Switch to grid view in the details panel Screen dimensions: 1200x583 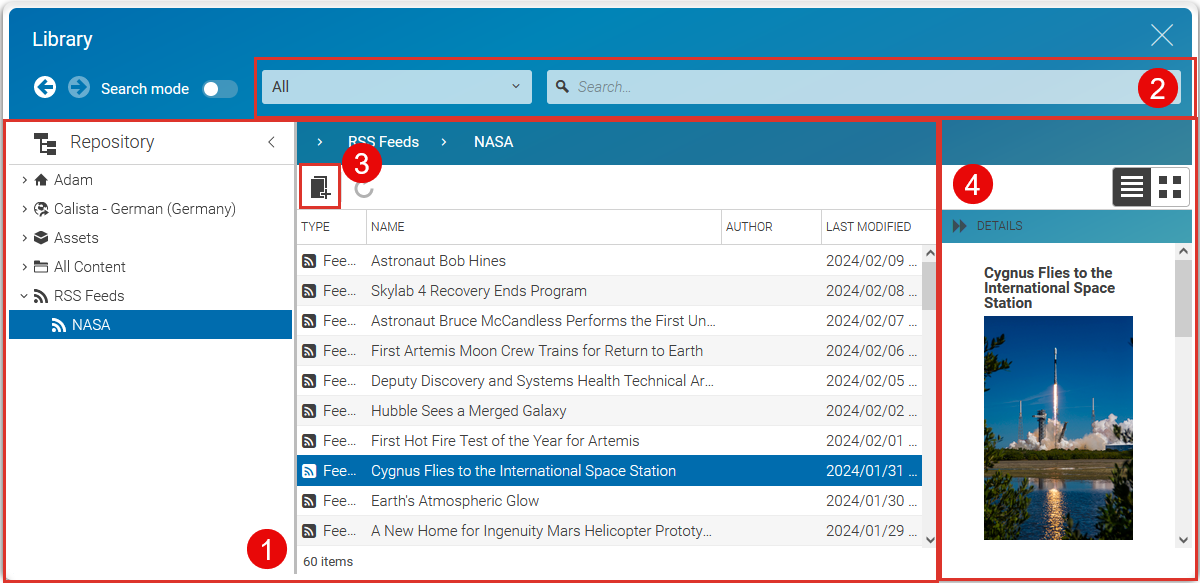1170,186
